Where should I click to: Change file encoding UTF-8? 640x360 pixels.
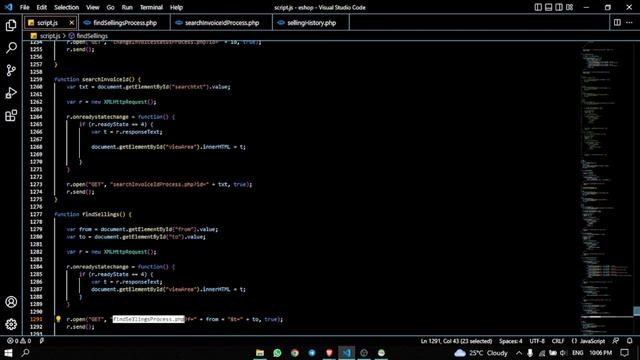pos(537,341)
